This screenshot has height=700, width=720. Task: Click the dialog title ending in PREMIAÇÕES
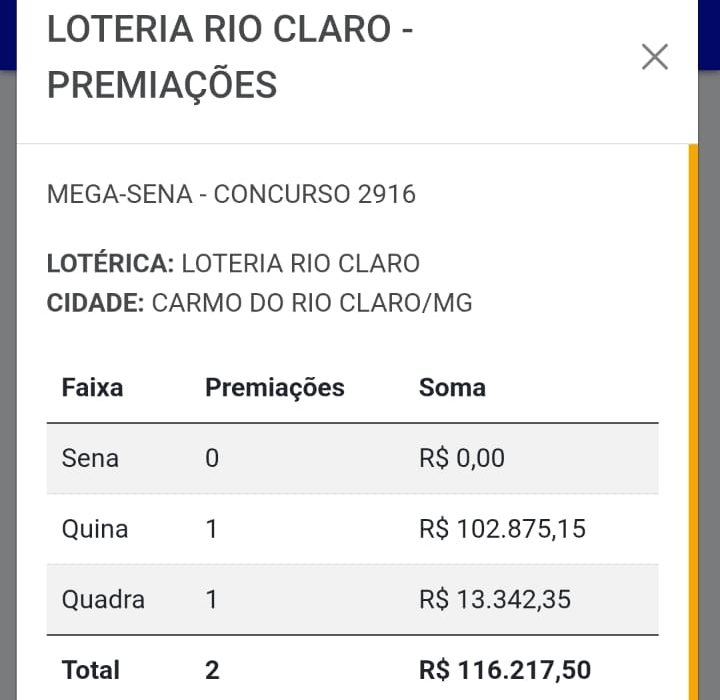pyautogui.click(x=230, y=57)
